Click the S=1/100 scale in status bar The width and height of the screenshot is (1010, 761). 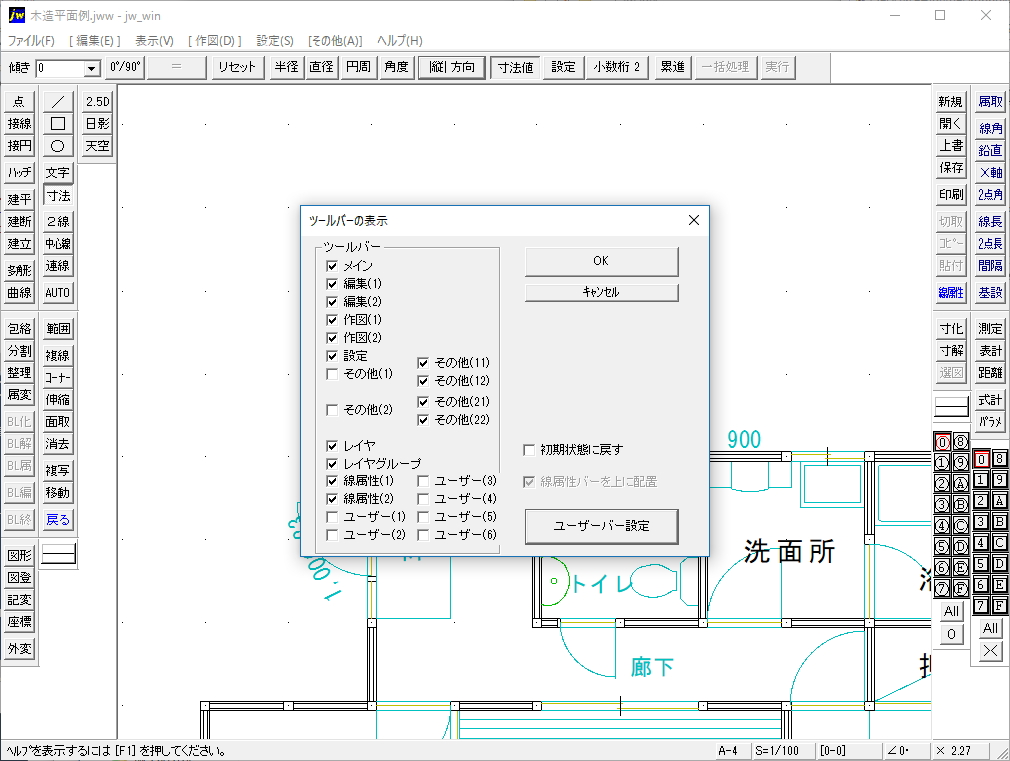(x=777, y=751)
